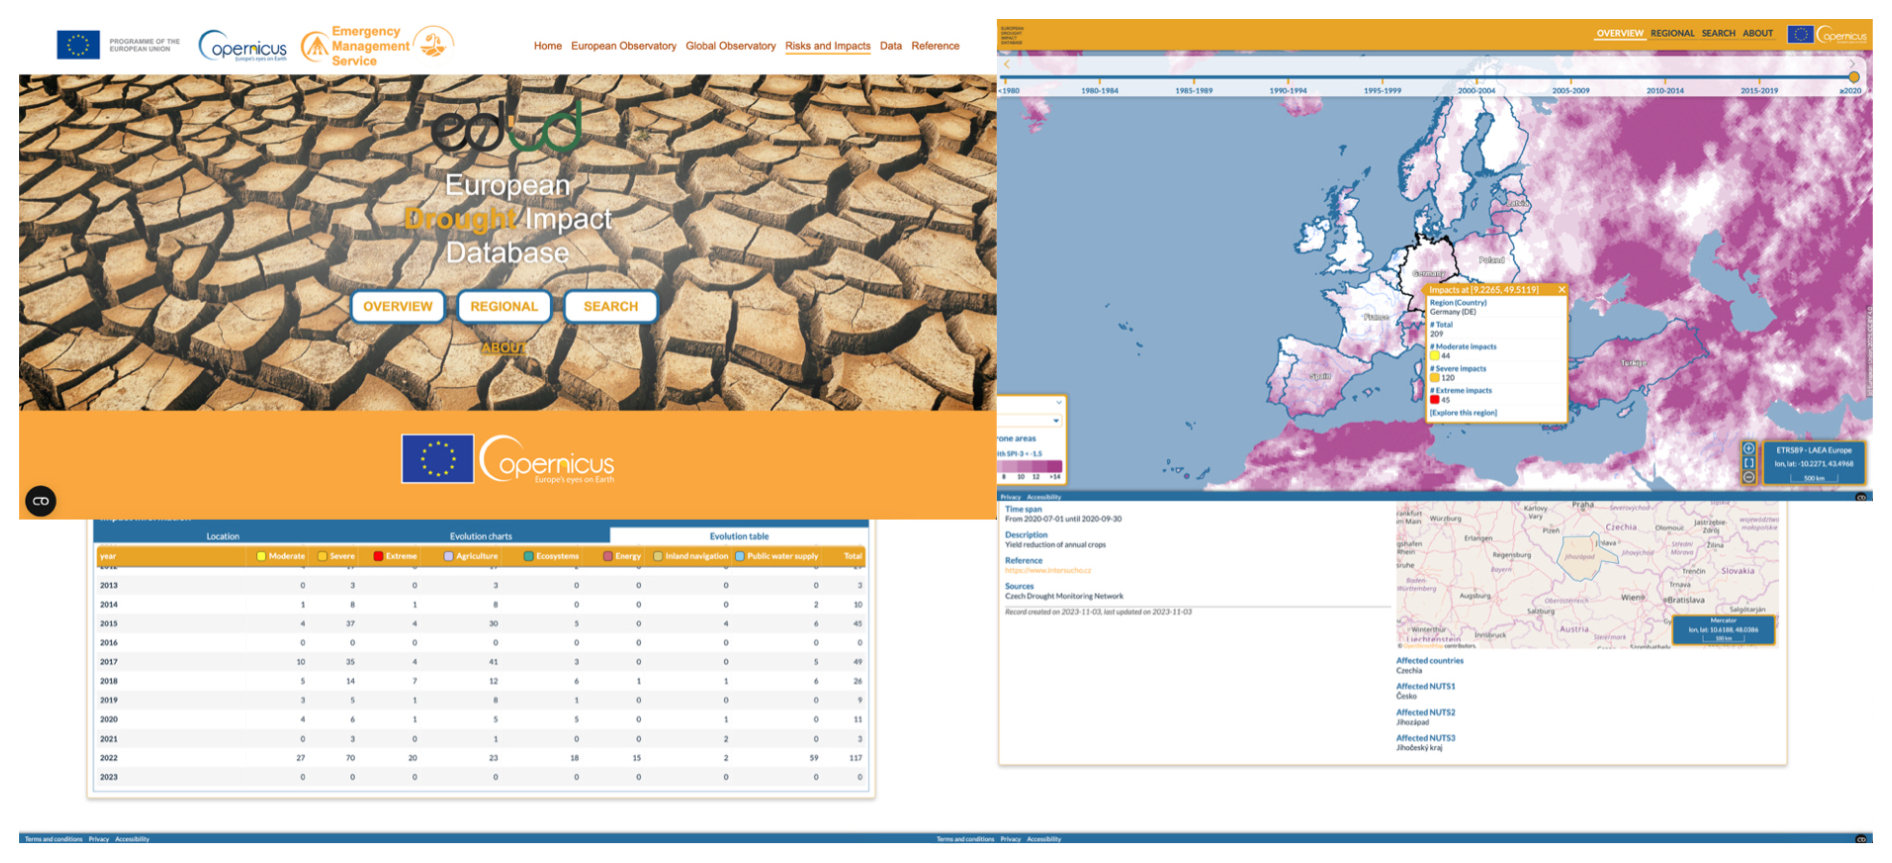Collapse the map legend panel chevron
1892x863 pixels.
coord(1058,403)
